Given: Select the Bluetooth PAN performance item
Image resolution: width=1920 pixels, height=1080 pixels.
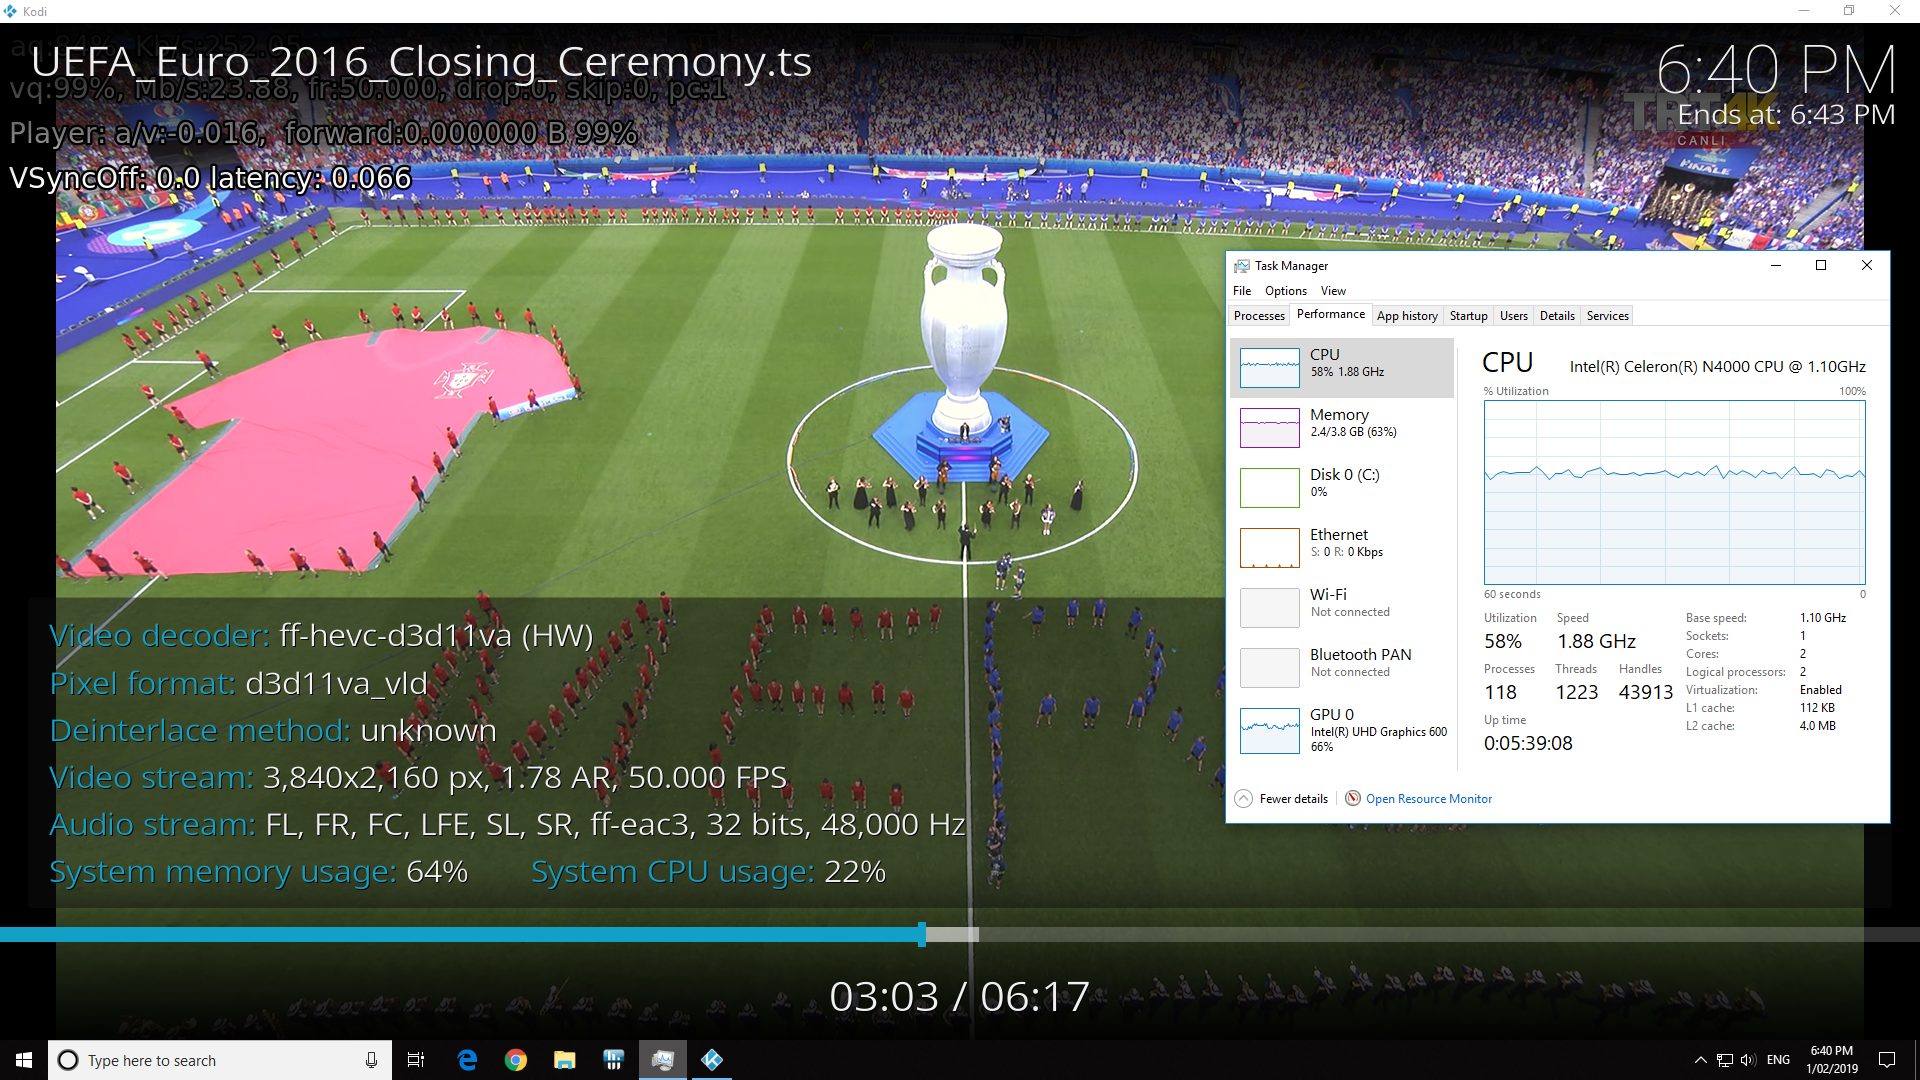Looking at the screenshot, I should [1341, 668].
